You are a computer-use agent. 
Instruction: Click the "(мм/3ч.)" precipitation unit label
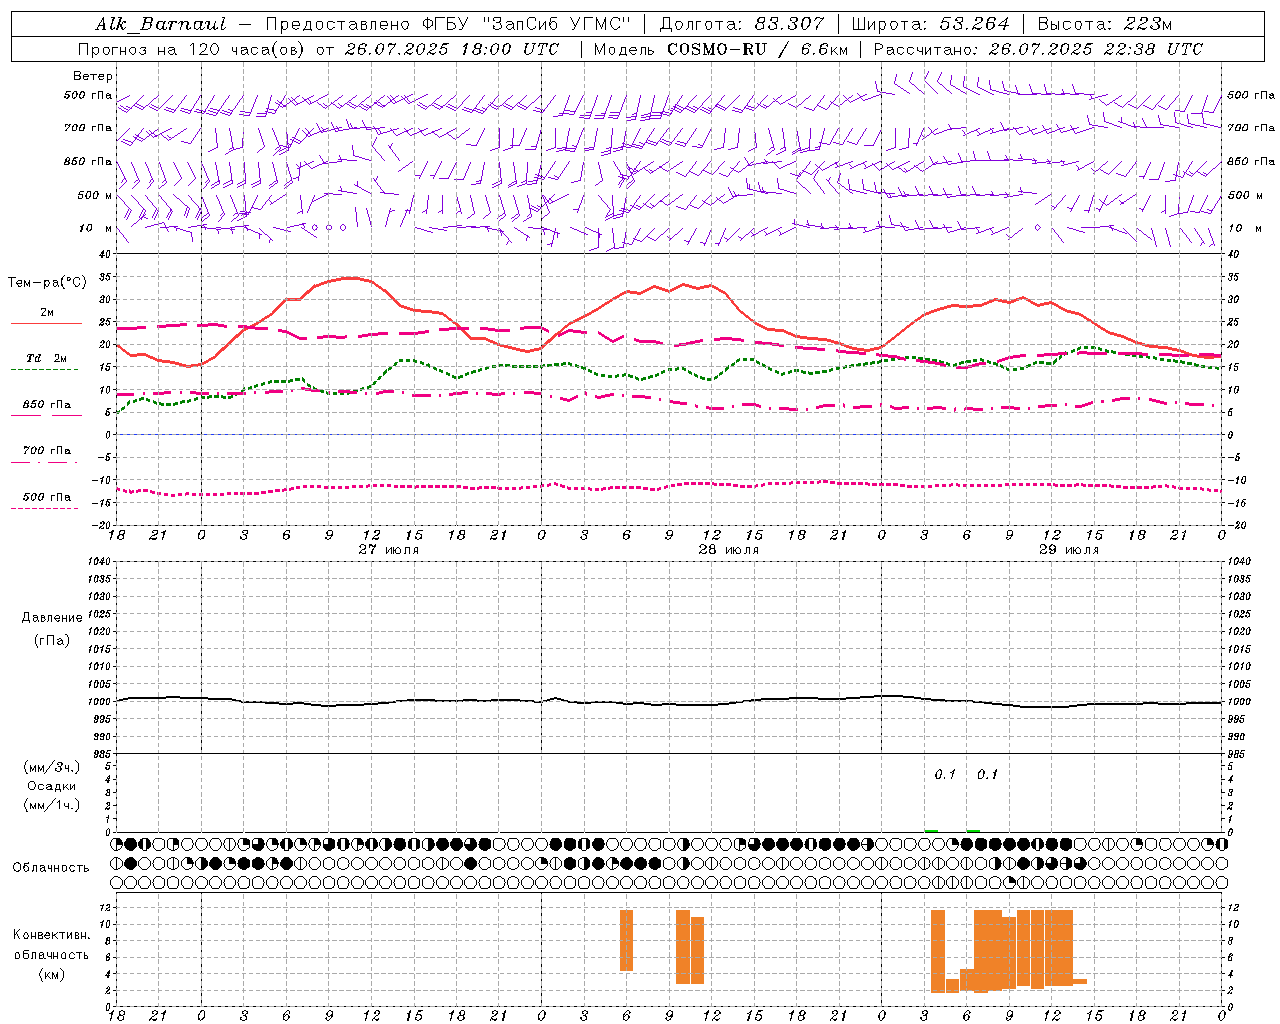52,767
